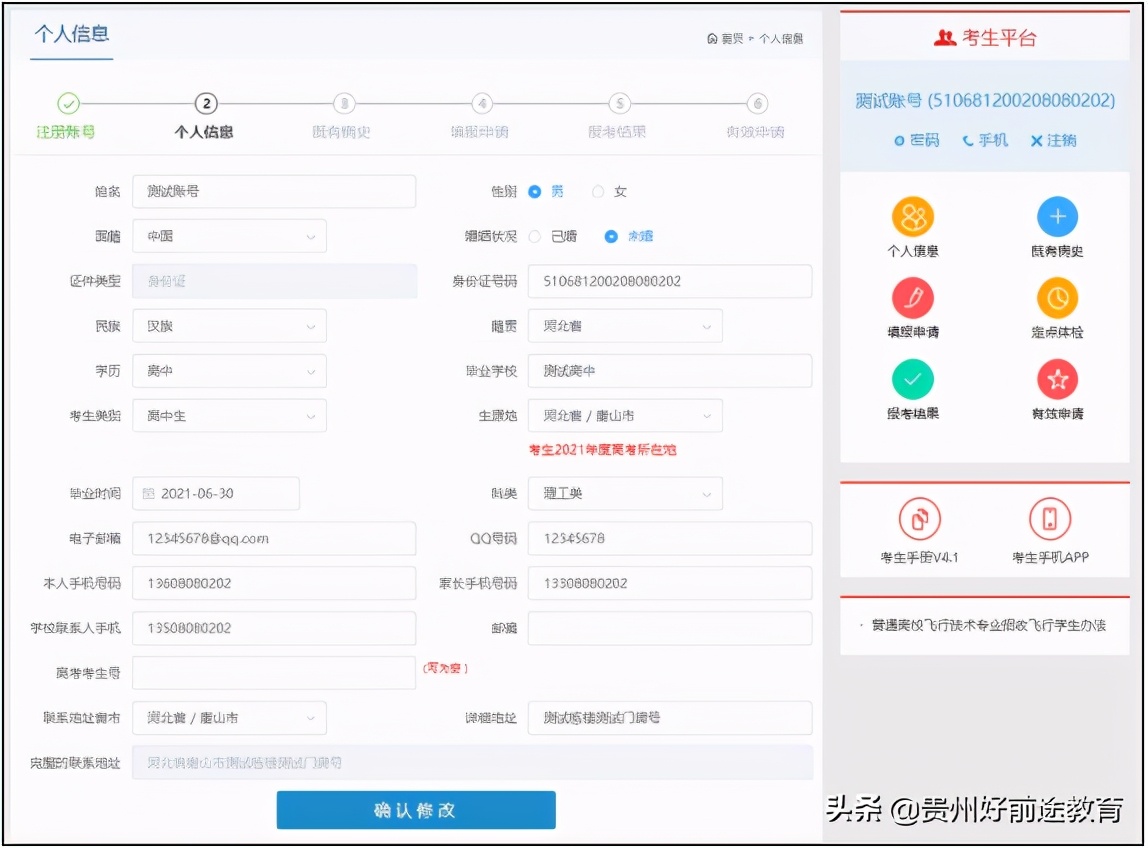
Task: Open the 民族 ethnicity dropdown
Action: tap(229, 326)
